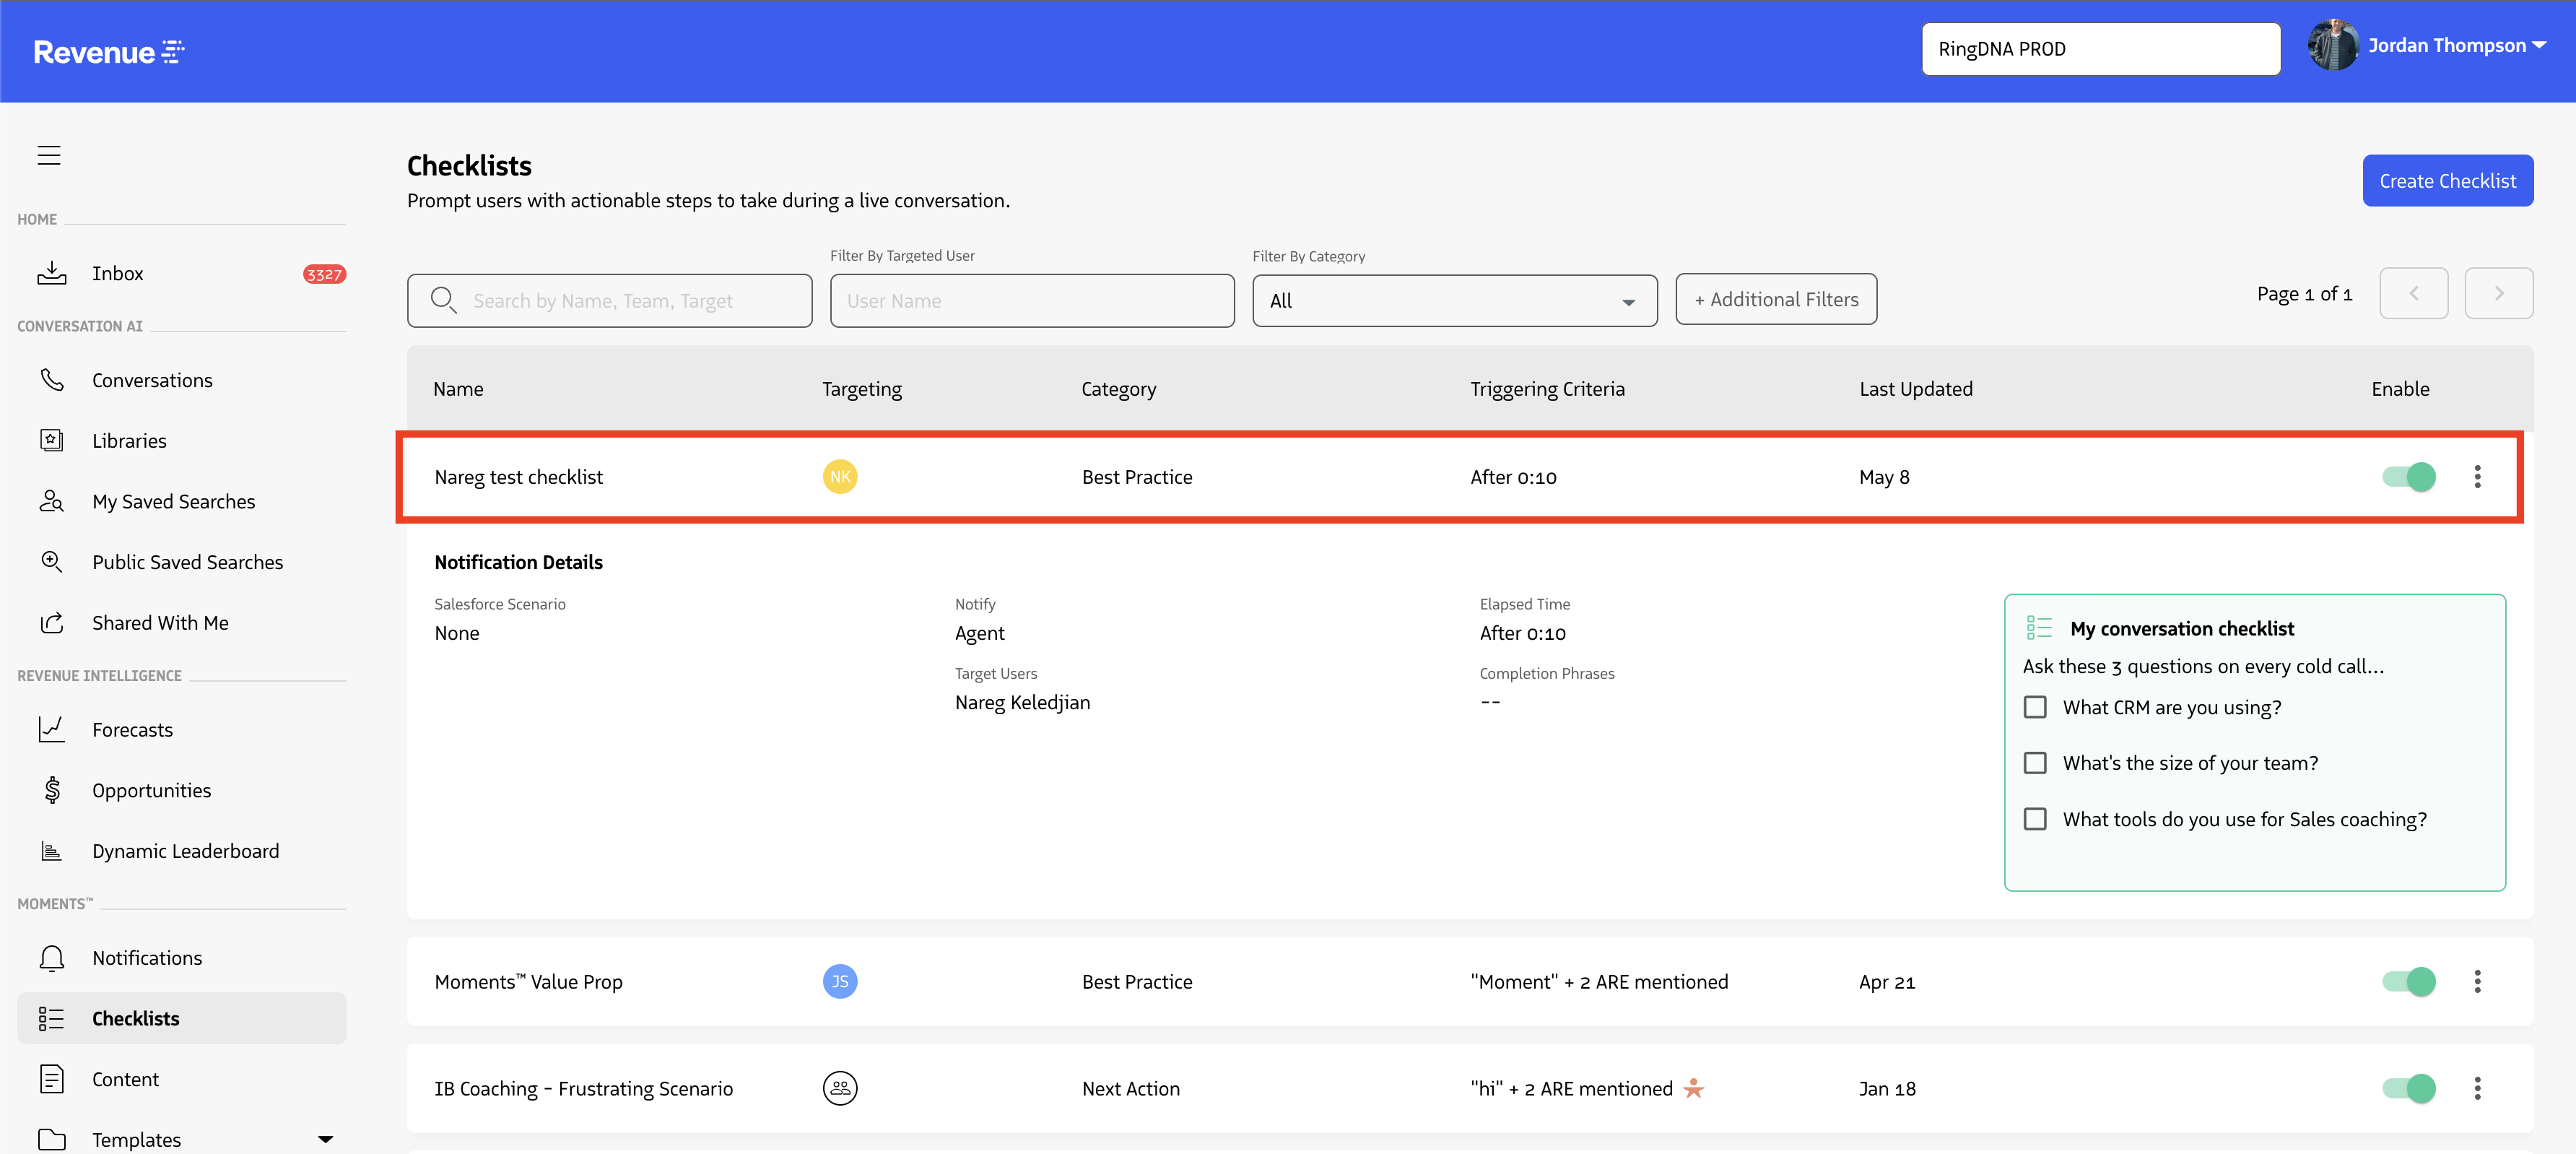
Task: Click the Revenue logo
Action: coord(109,51)
